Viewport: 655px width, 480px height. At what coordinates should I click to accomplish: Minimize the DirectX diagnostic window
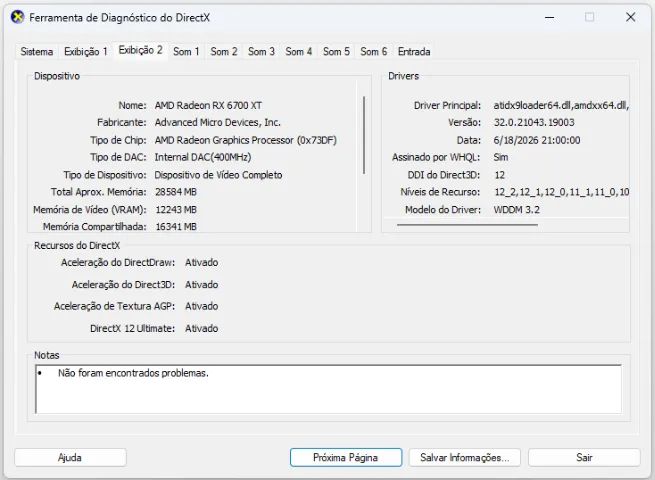(549, 18)
